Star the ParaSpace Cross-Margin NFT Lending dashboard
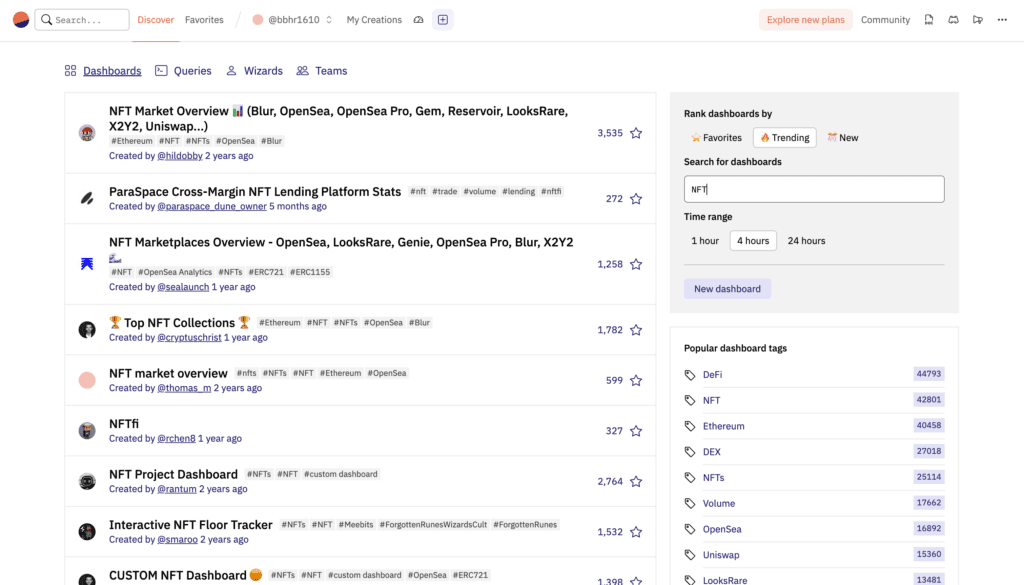Screen dimensions: 1024x585 pyautogui.click(x=636, y=198)
